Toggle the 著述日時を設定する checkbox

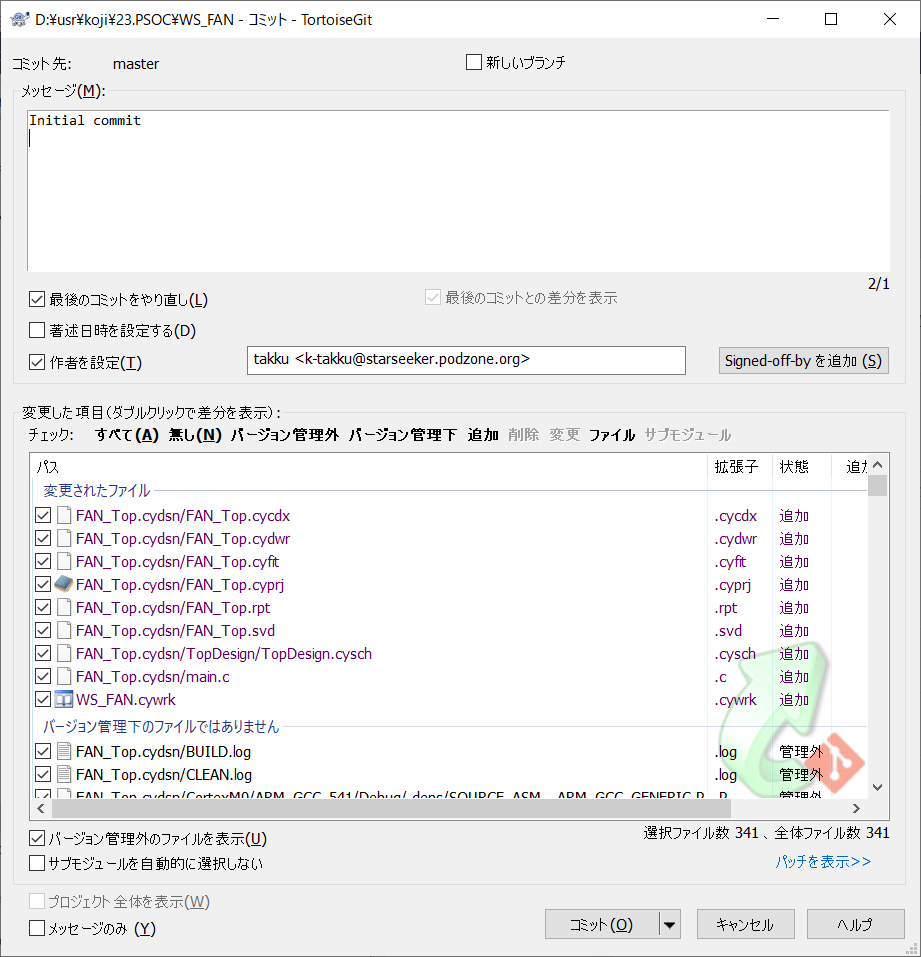coord(38,330)
